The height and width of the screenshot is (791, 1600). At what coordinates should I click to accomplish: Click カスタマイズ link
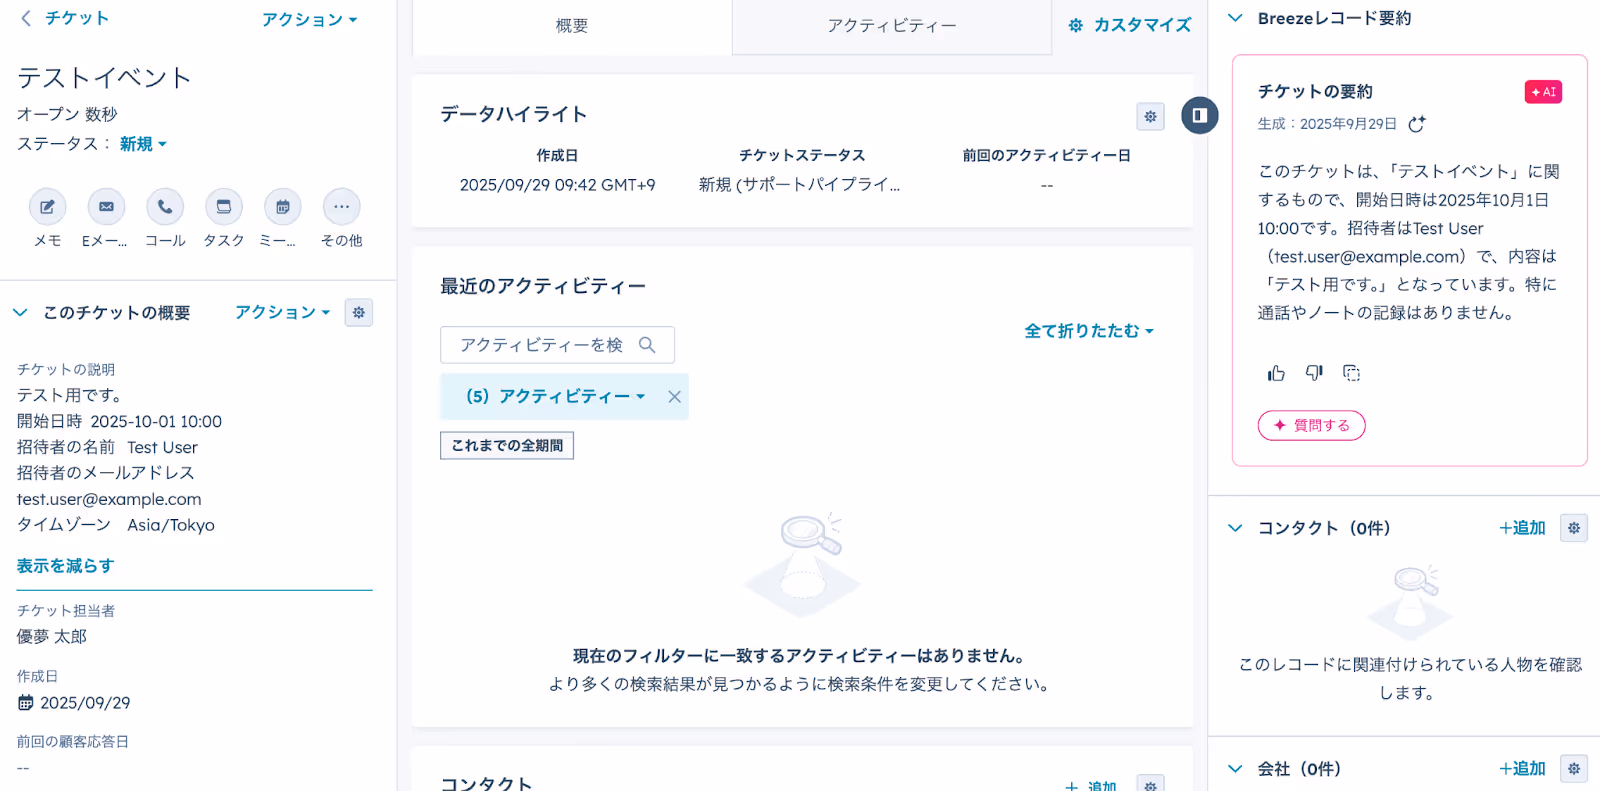(x=1130, y=26)
